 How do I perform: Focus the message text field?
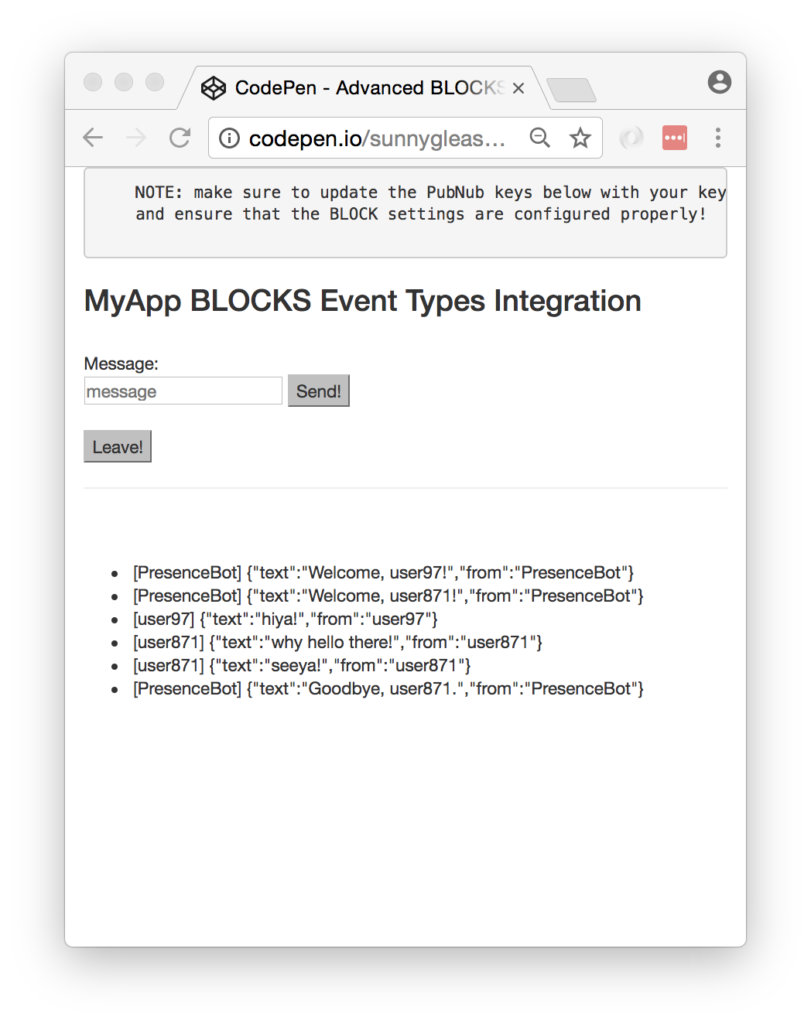183,391
